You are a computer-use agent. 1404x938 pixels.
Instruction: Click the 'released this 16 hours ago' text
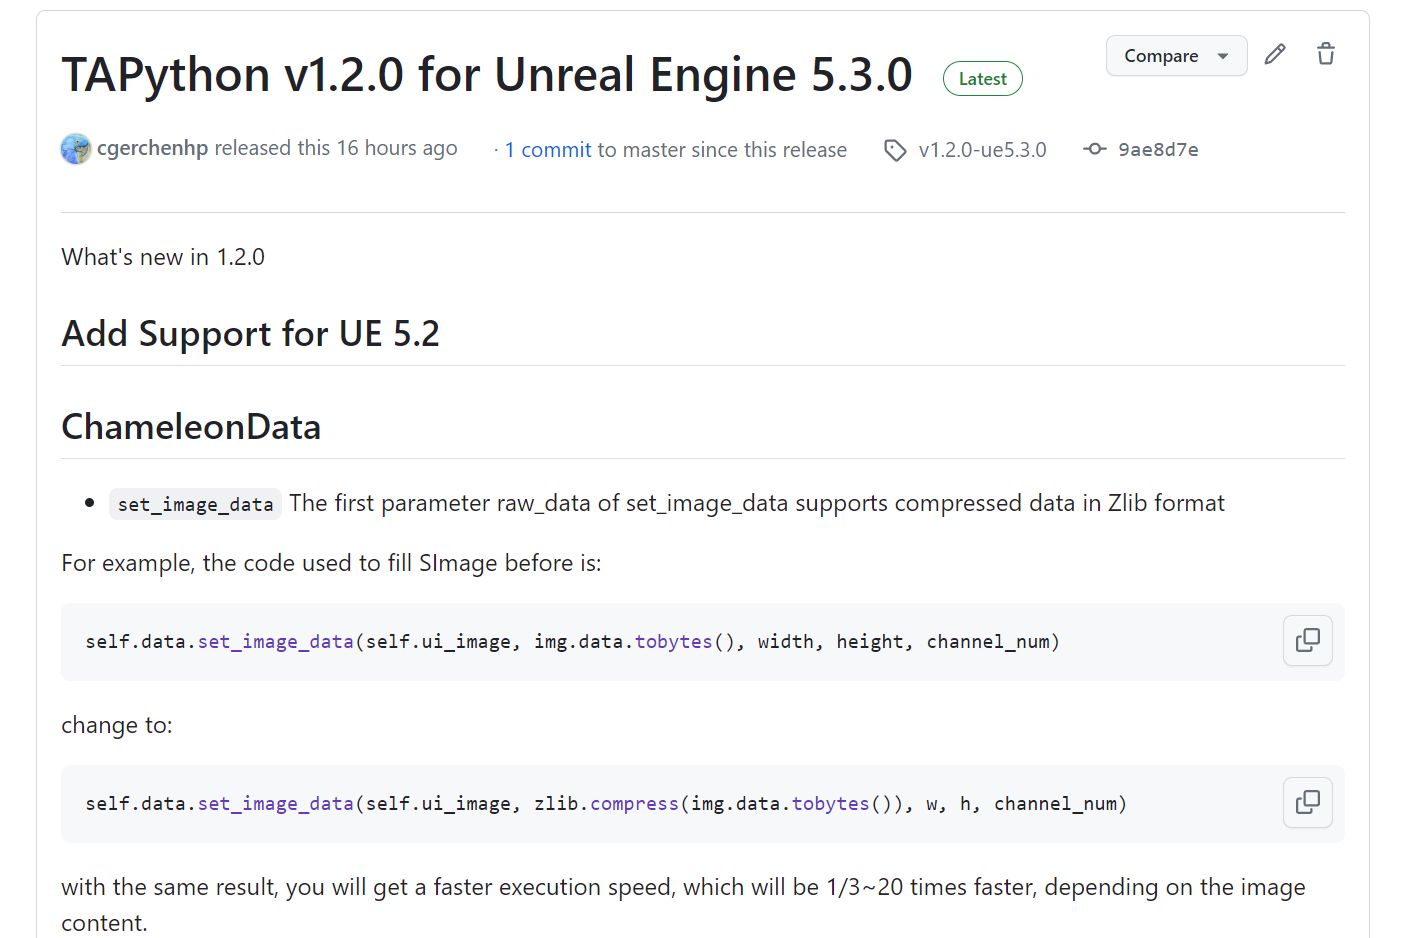tap(336, 148)
